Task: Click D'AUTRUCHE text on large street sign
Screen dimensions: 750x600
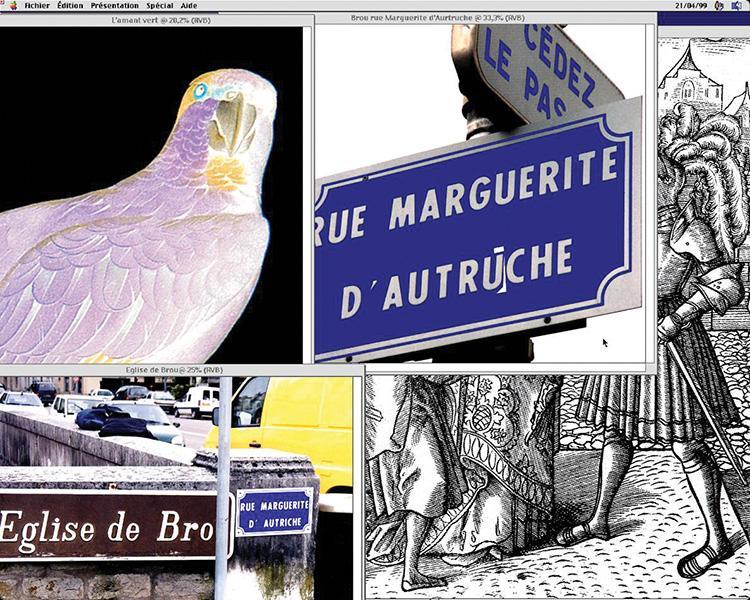Action: (x=455, y=278)
